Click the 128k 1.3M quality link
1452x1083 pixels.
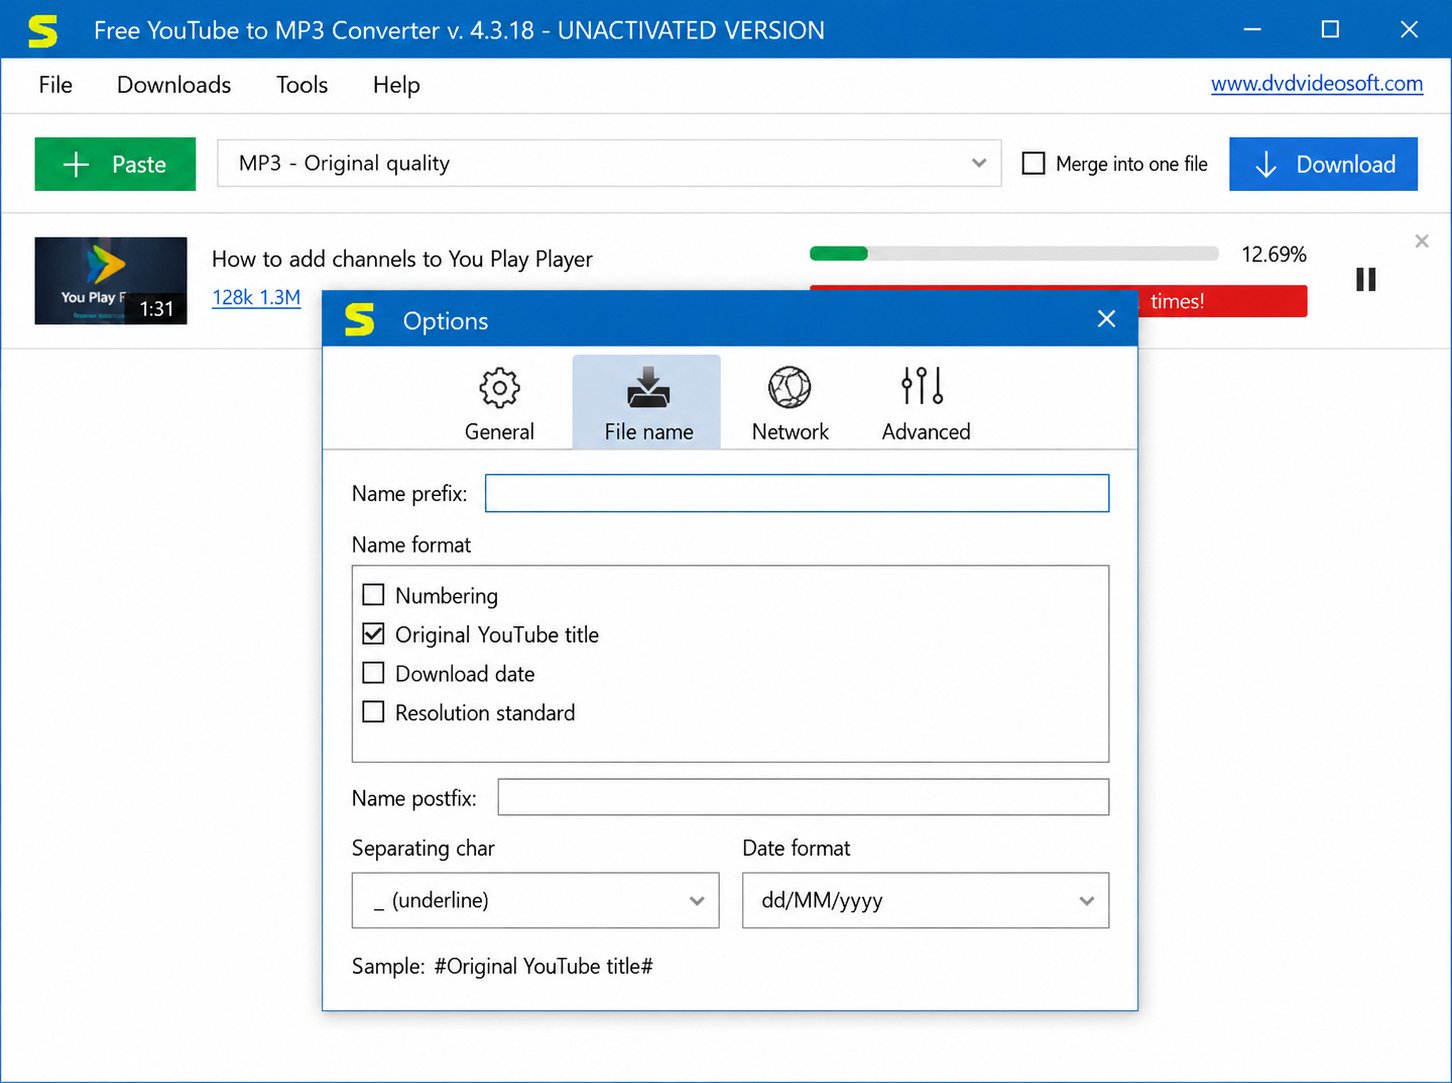pyautogui.click(x=256, y=297)
